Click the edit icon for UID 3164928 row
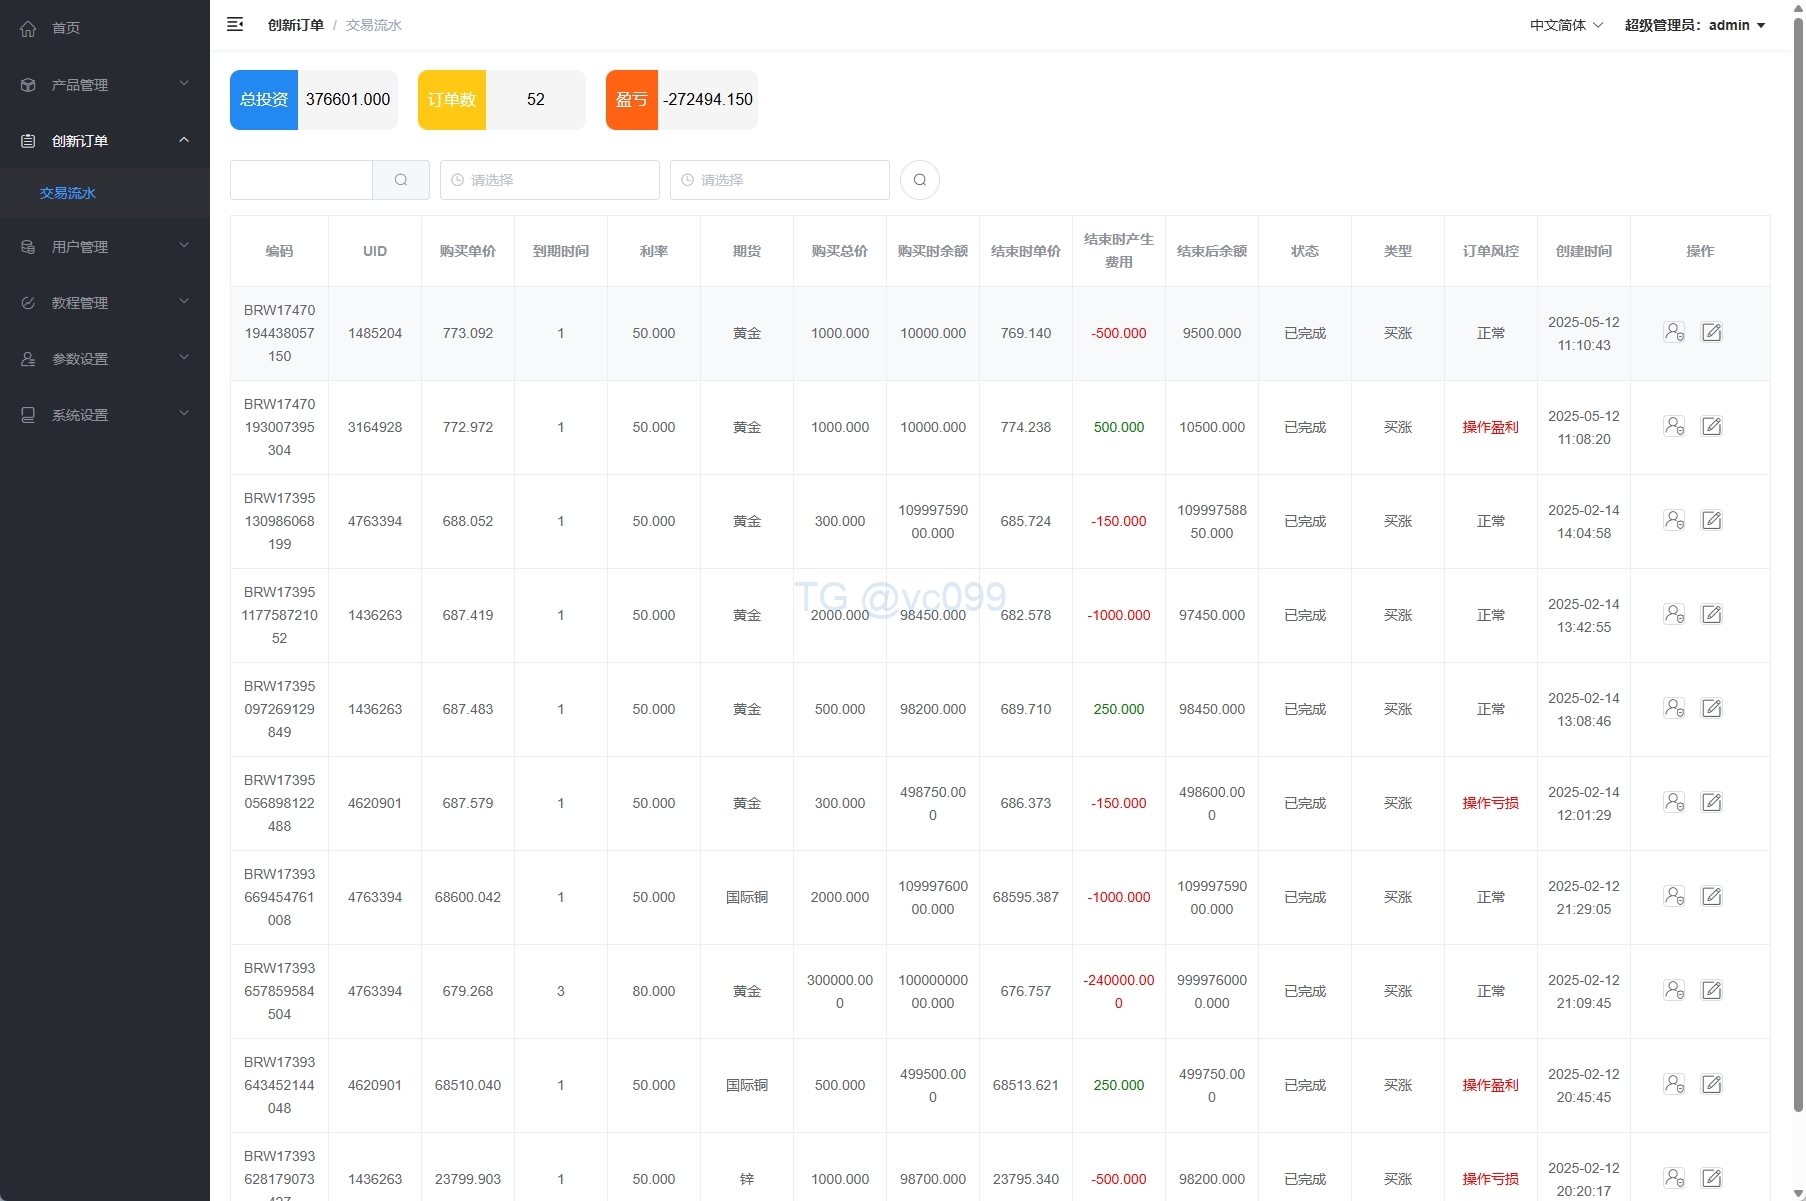Screen dimensions: 1806x1201 [1711, 427]
